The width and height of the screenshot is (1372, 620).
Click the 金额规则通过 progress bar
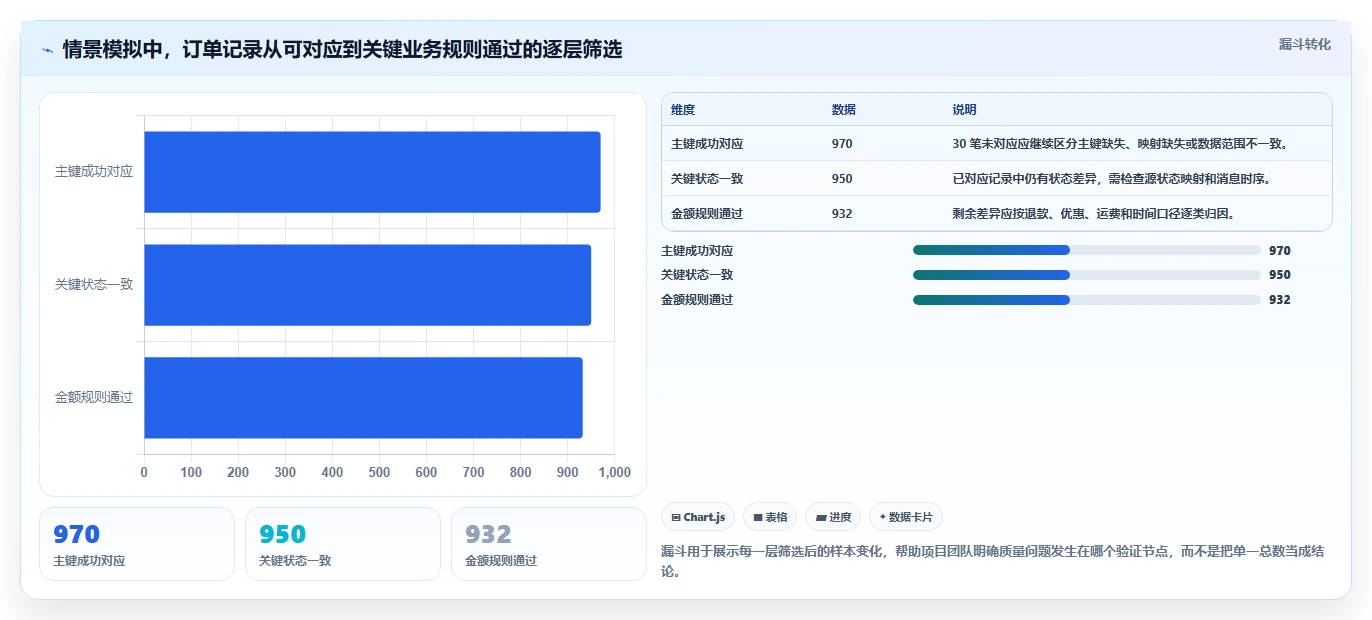[1087, 300]
